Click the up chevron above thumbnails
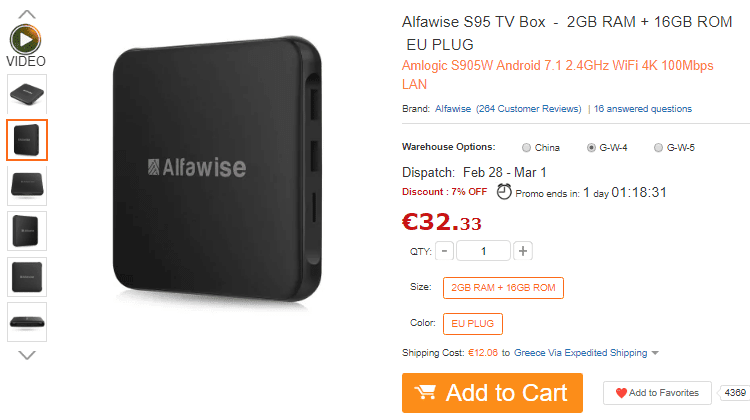Viewport: 750px width, 420px height. click(x=27, y=14)
